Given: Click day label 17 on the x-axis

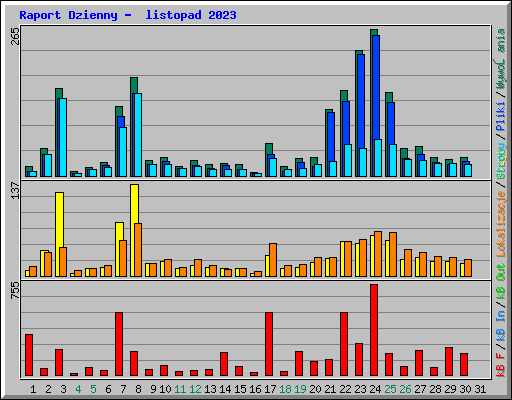Looking at the screenshot, I should pyautogui.click(x=270, y=389).
